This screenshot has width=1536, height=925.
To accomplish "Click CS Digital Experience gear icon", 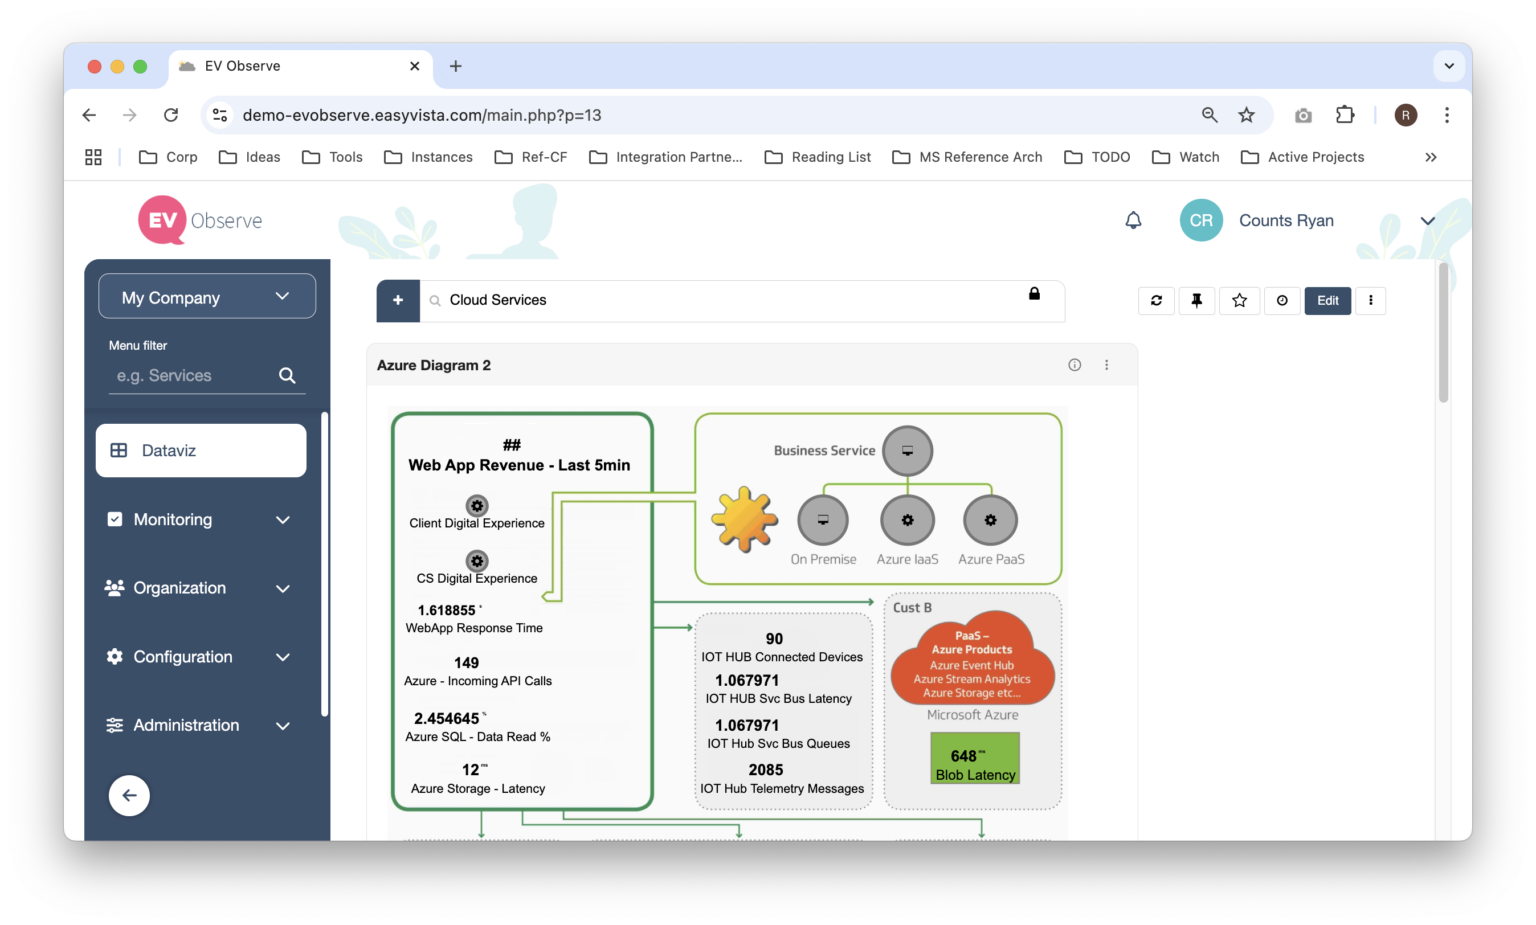I will click(477, 561).
